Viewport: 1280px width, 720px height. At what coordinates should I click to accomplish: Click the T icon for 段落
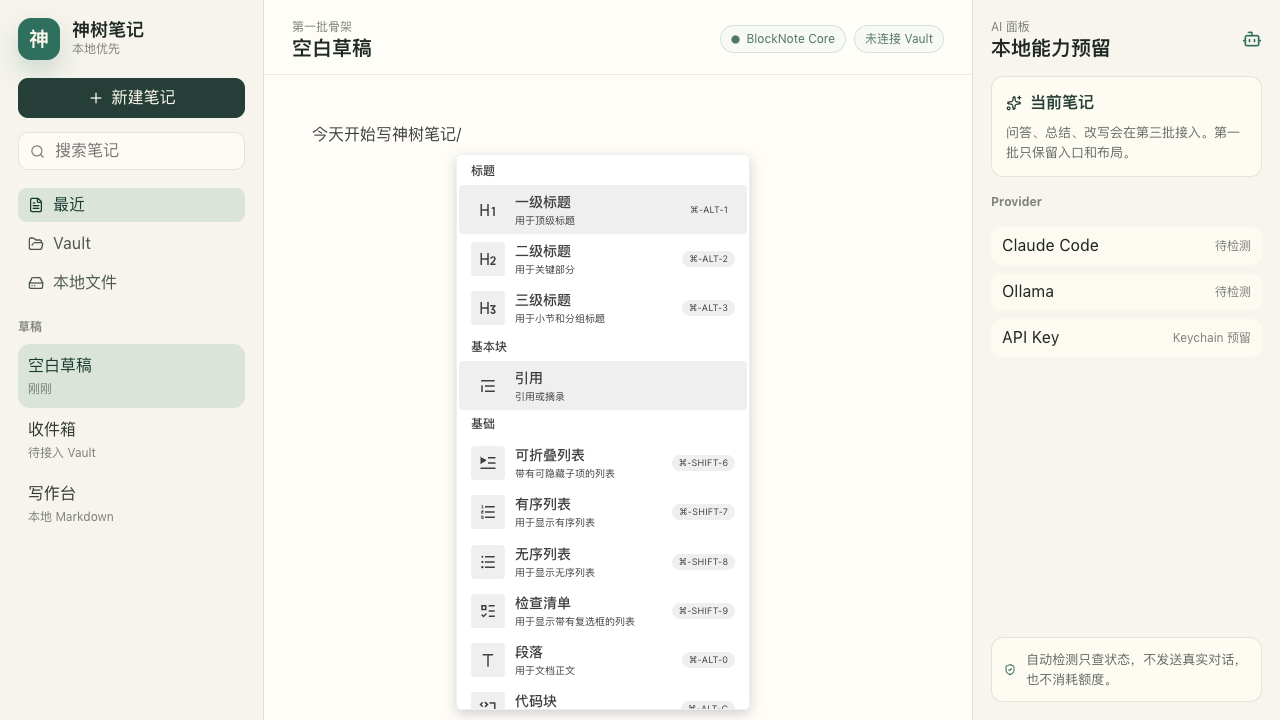point(488,660)
